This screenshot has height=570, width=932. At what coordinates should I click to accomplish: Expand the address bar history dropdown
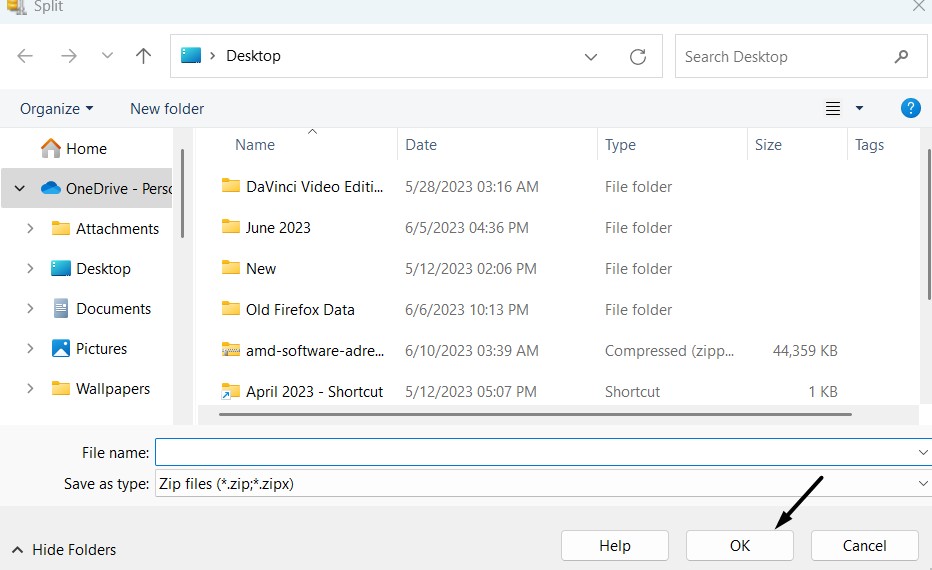pos(591,57)
